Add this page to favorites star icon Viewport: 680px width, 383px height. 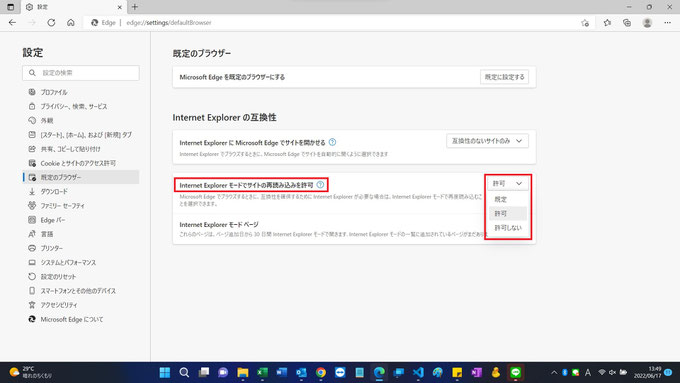585,23
